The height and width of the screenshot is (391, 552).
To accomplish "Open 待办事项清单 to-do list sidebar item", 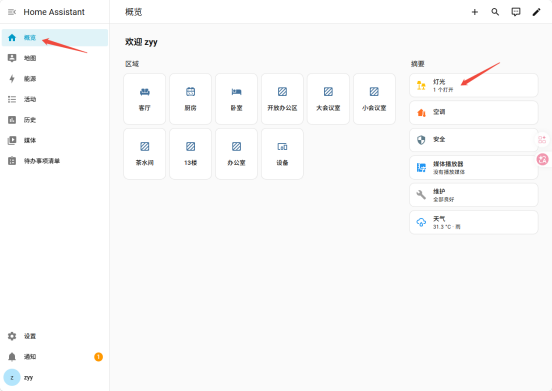I will pyautogui.click(x=55, y=161).
